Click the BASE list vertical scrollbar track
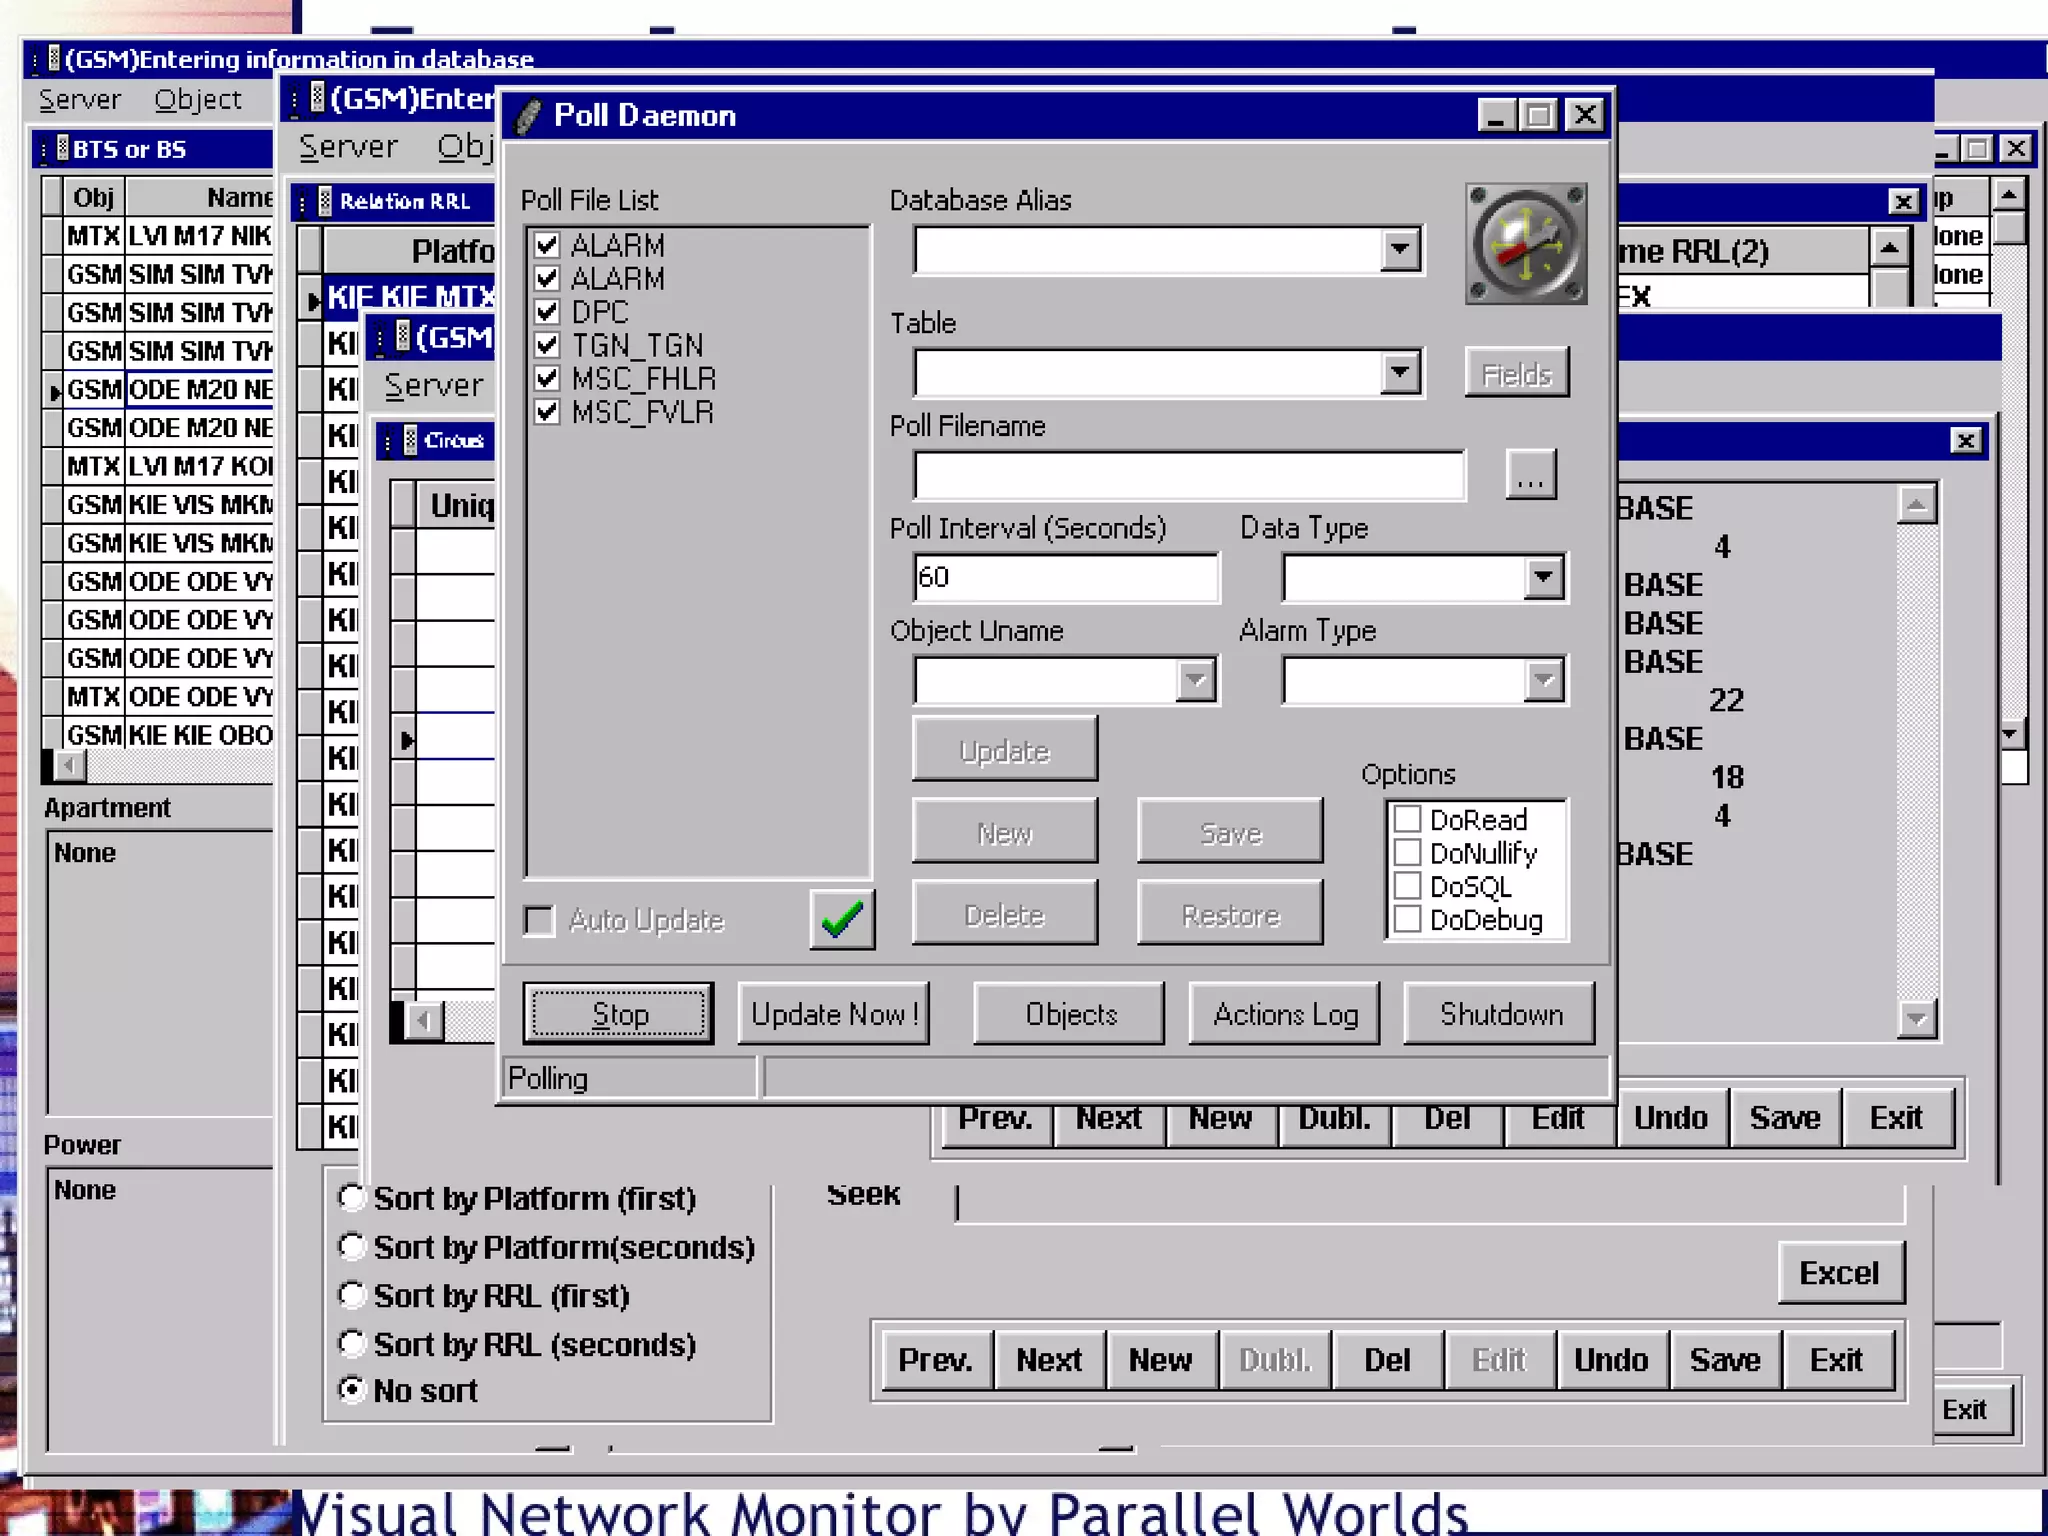The image size is (2048, 1536). tap(1916, 762)
